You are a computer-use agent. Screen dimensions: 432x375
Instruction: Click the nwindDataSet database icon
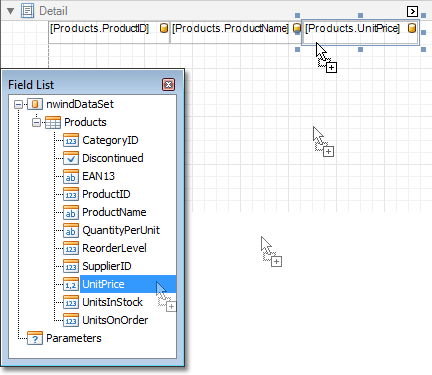[35, 104]
